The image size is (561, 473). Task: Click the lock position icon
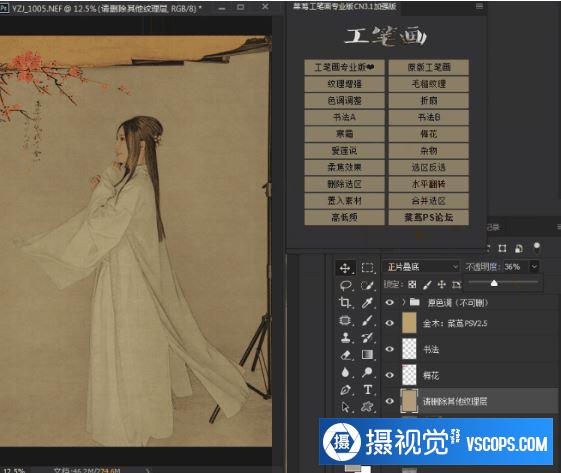[x=442, y=284]
